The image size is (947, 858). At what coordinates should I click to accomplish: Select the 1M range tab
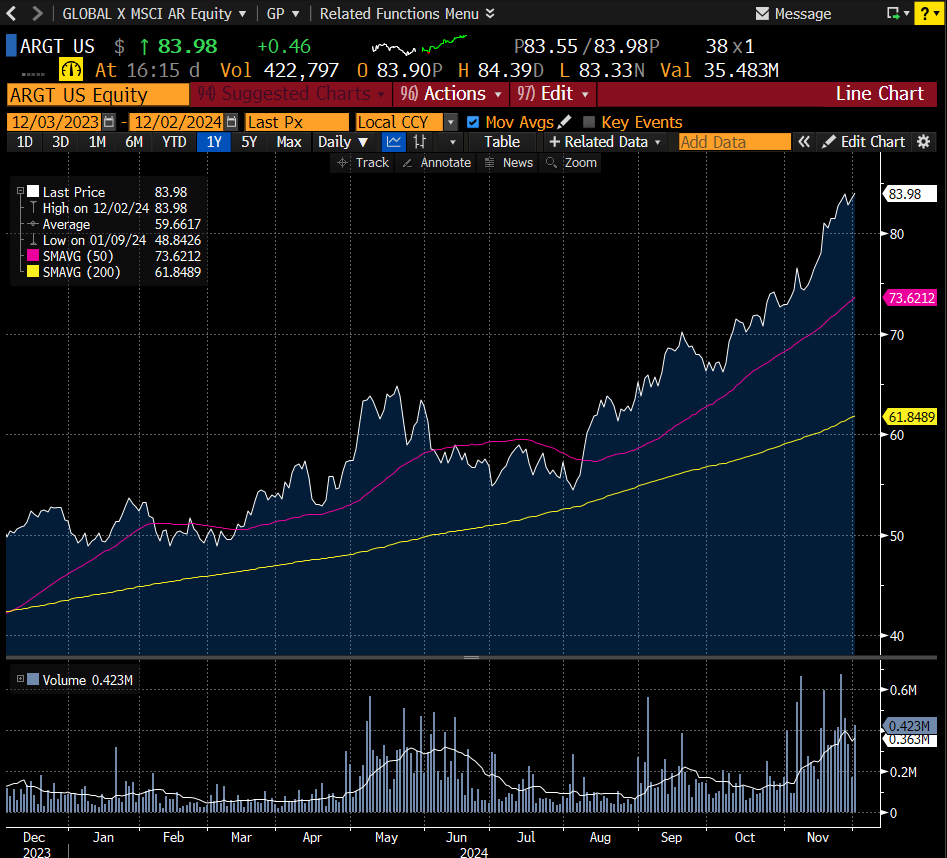click(x=97, y=142)
